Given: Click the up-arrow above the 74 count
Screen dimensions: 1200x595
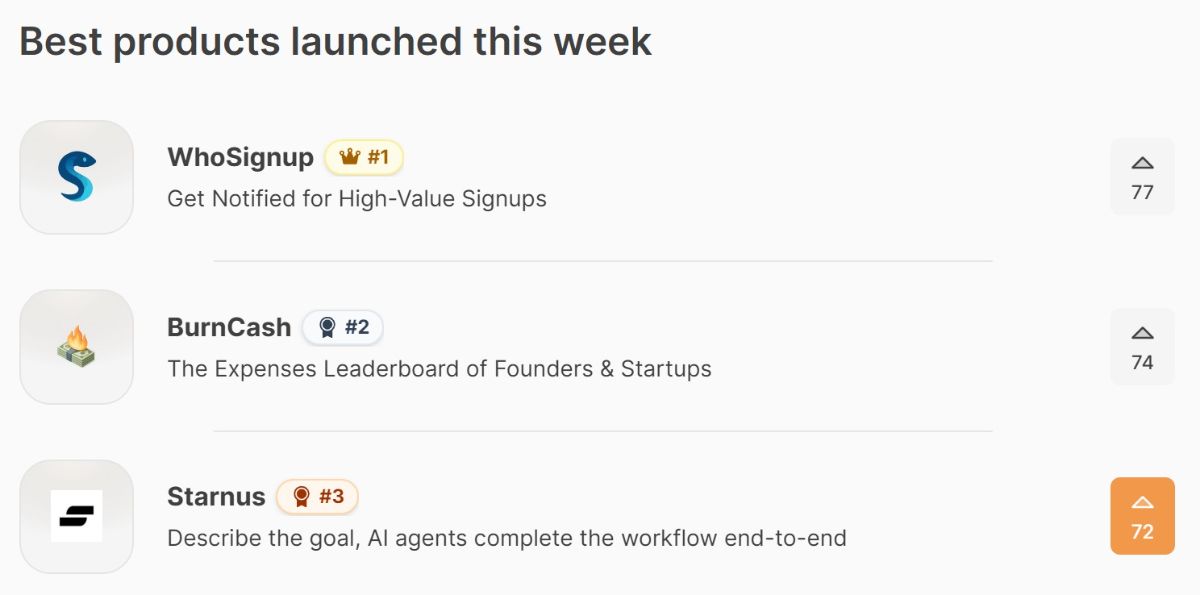Looking at the screenshot, I should (1142, 333).
